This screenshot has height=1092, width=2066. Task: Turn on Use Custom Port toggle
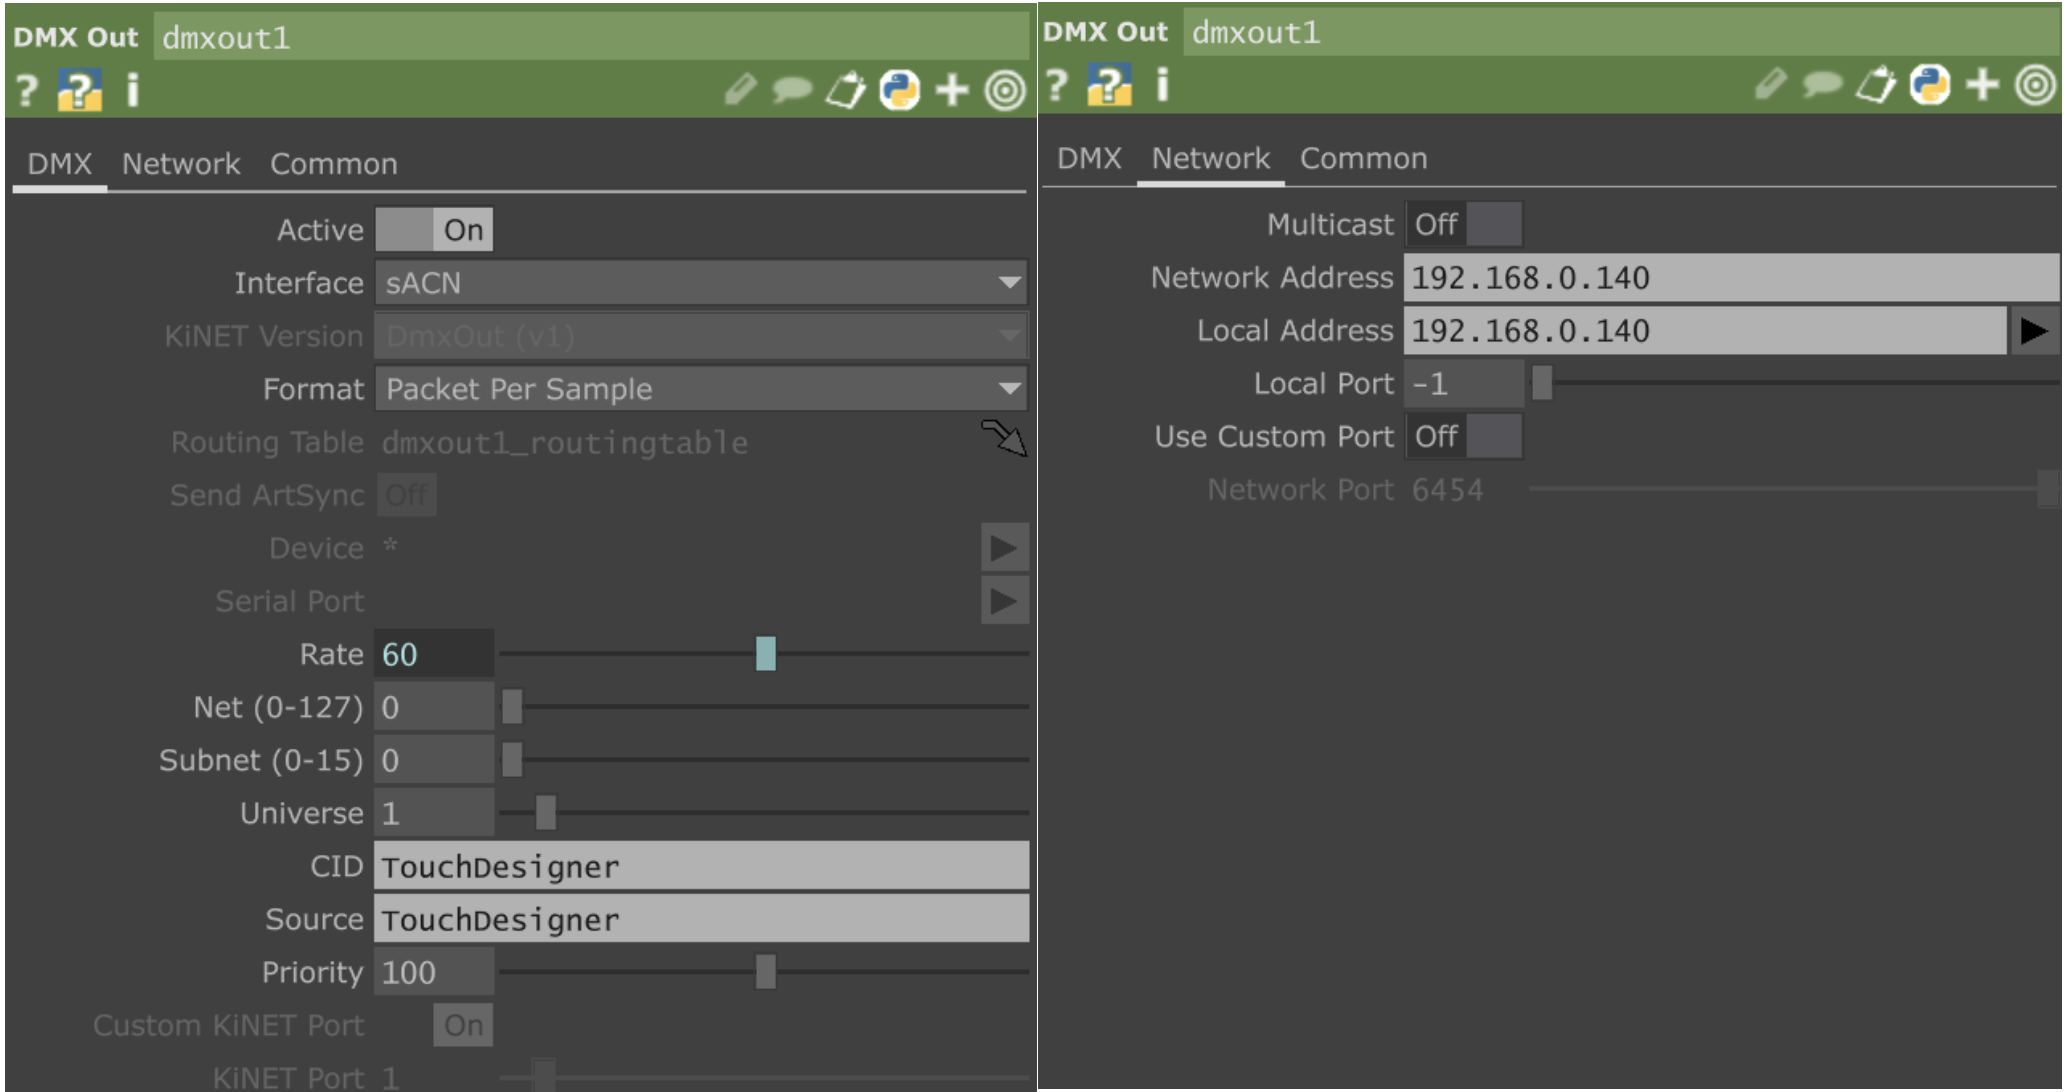(x=1463, y=436)
